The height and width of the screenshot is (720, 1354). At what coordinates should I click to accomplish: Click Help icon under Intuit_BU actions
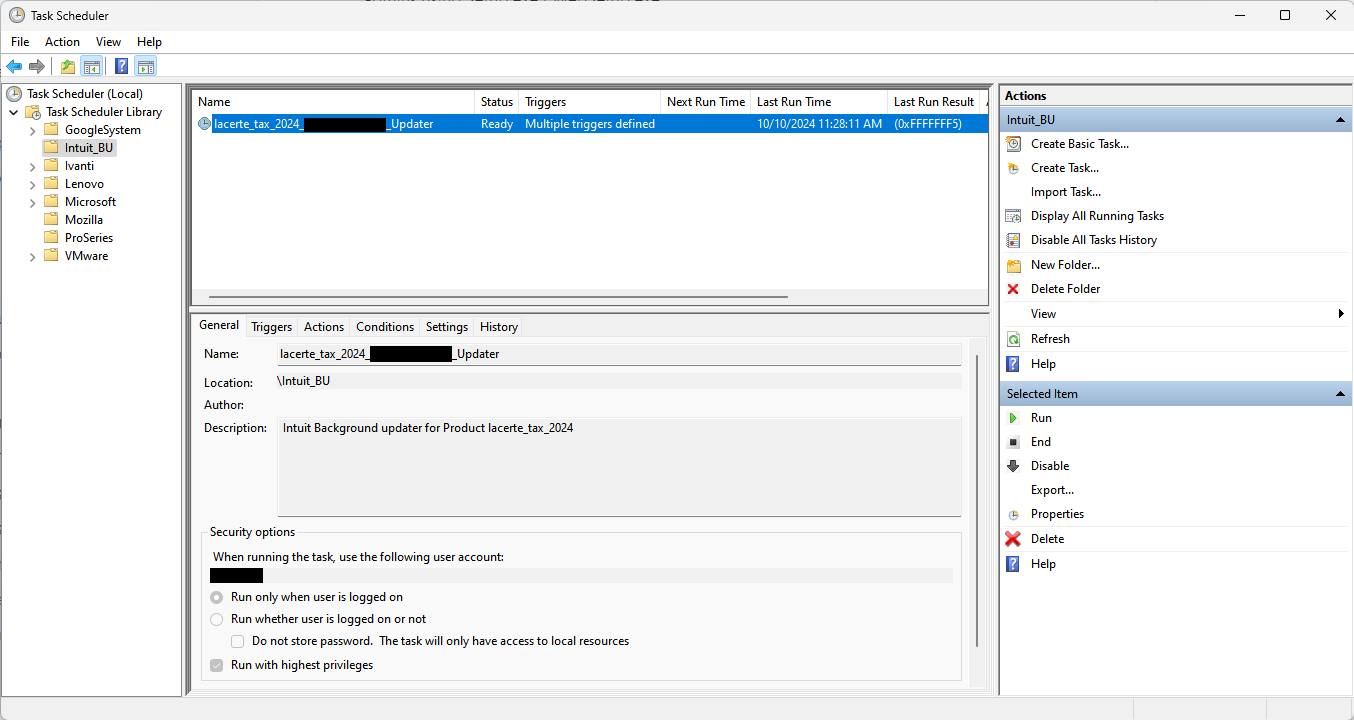1013,364
